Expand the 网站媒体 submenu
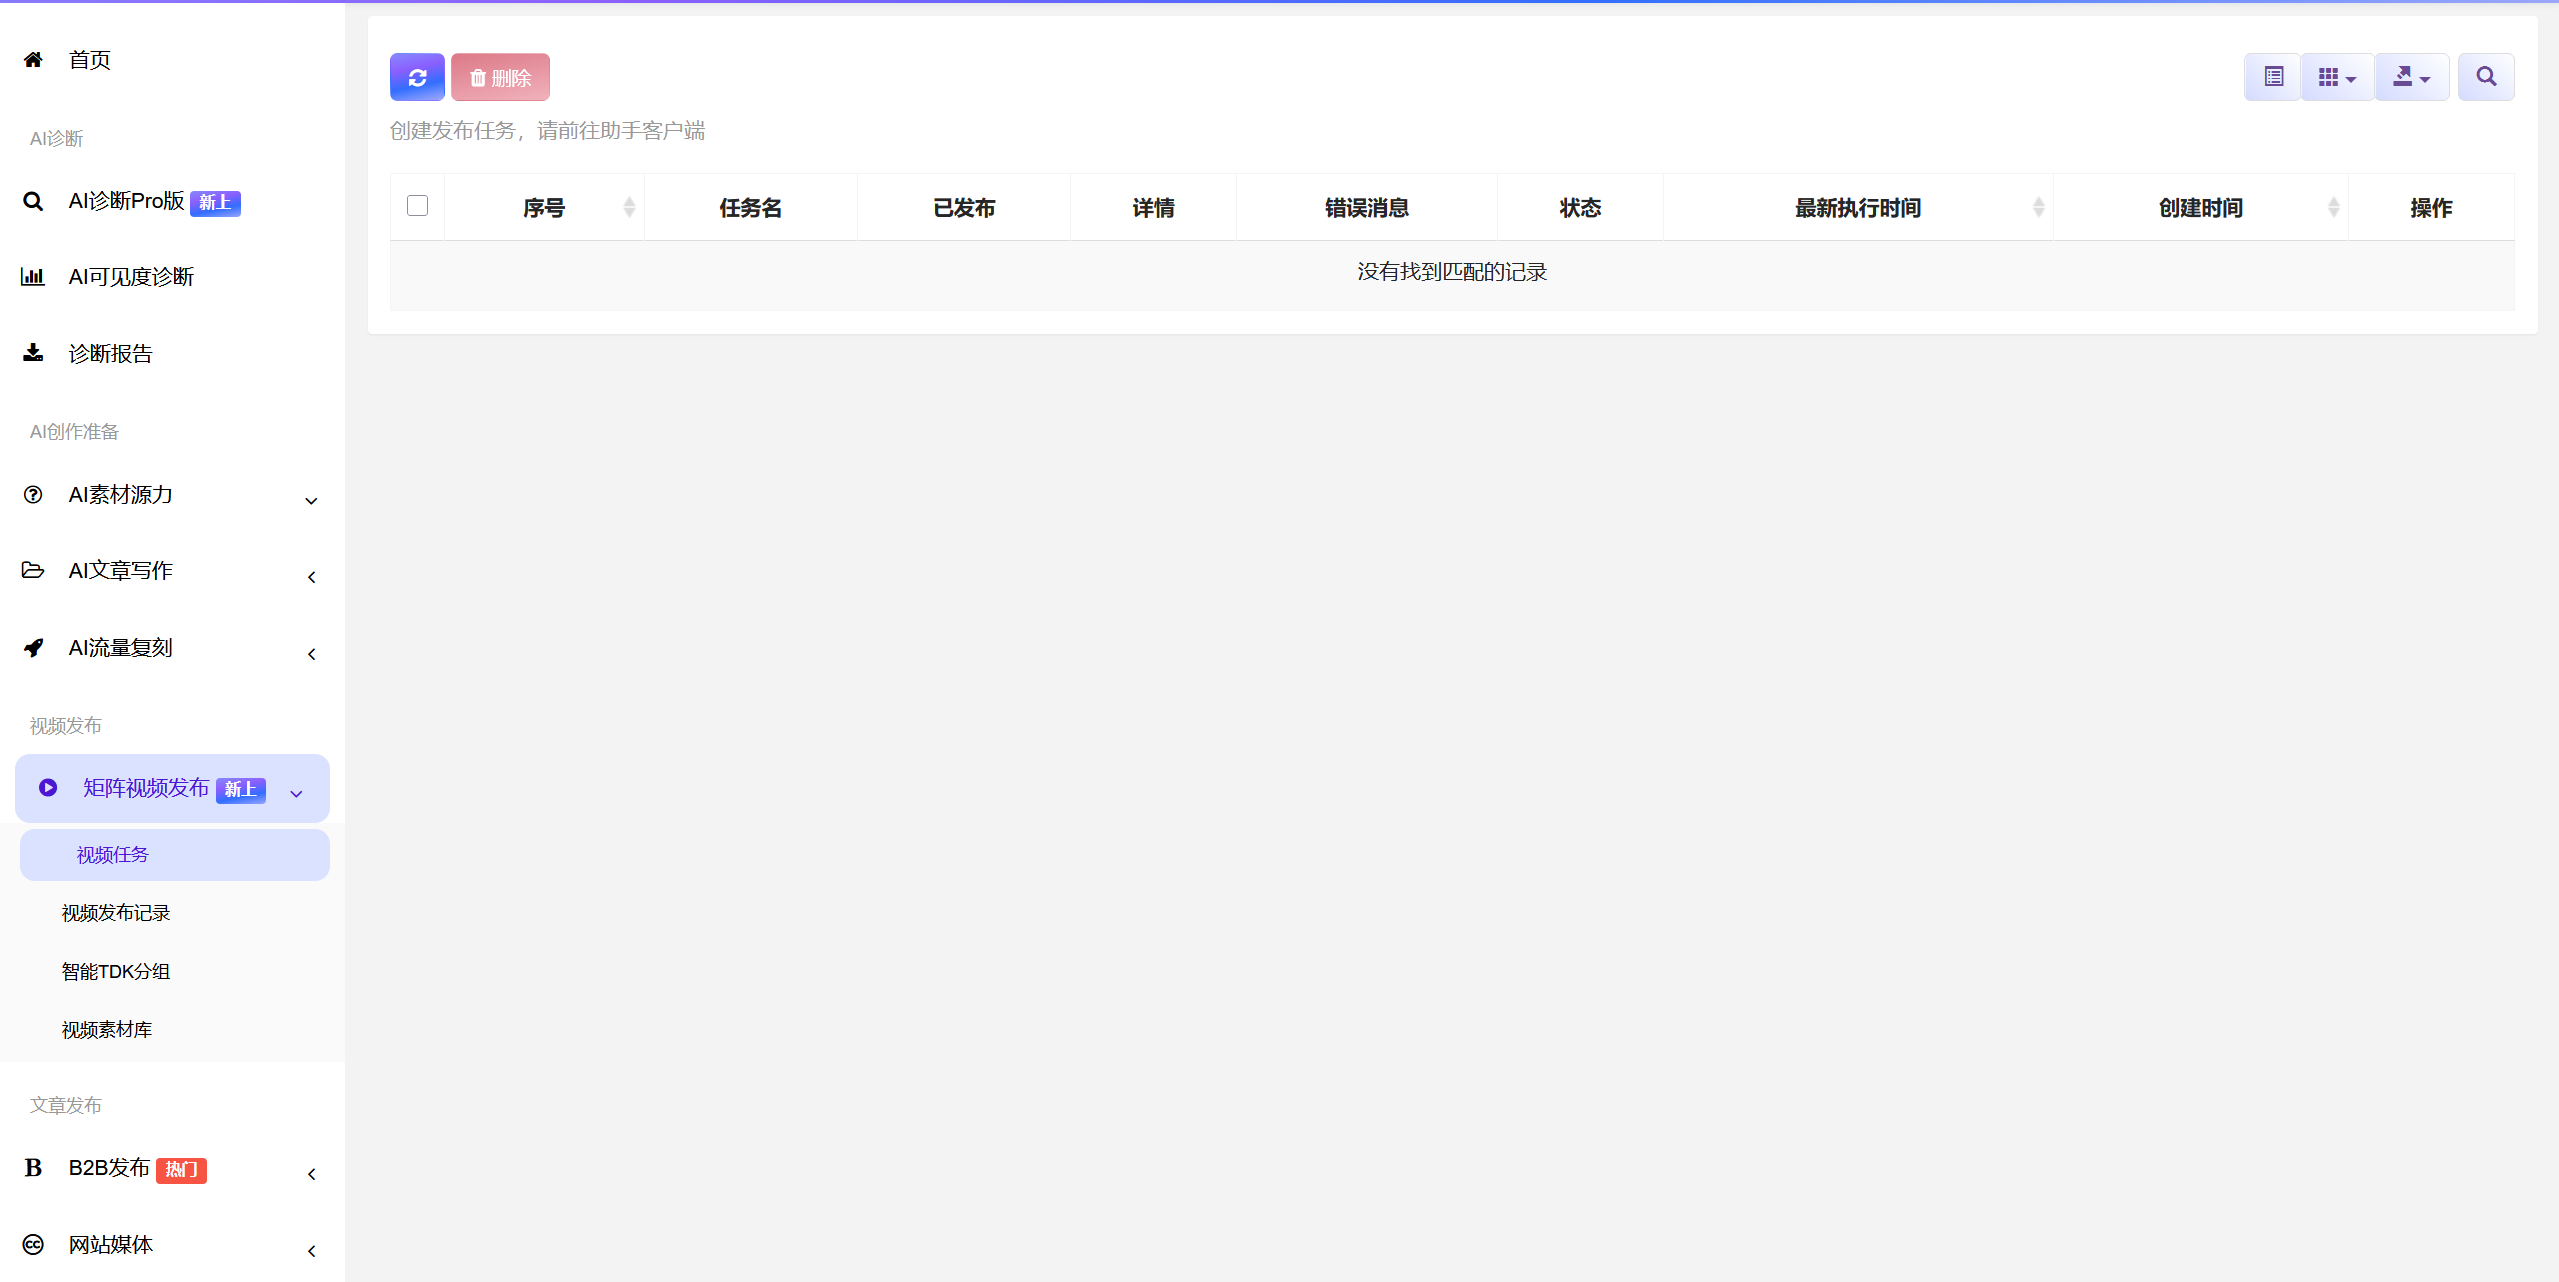 (x=172, y=1245)
